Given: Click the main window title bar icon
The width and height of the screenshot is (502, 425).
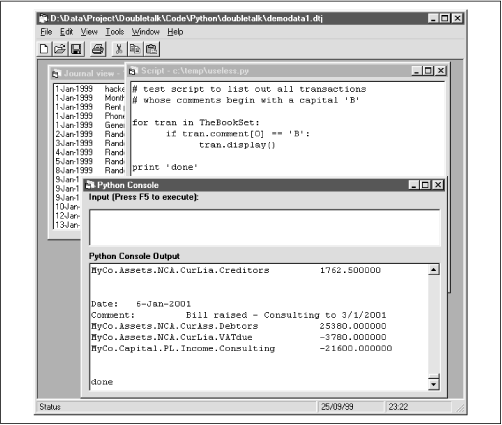Looking at the screenshot, I should [x=43, y=18].
